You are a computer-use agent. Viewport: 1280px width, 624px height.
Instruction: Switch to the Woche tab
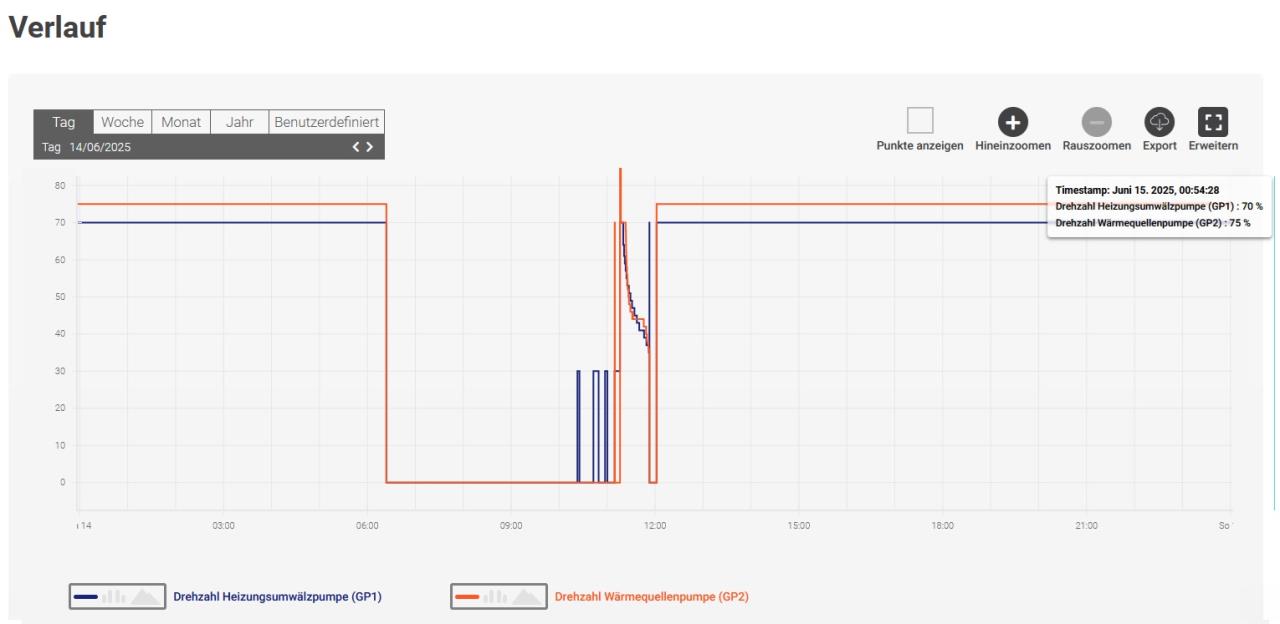click(x=122, y=122)
